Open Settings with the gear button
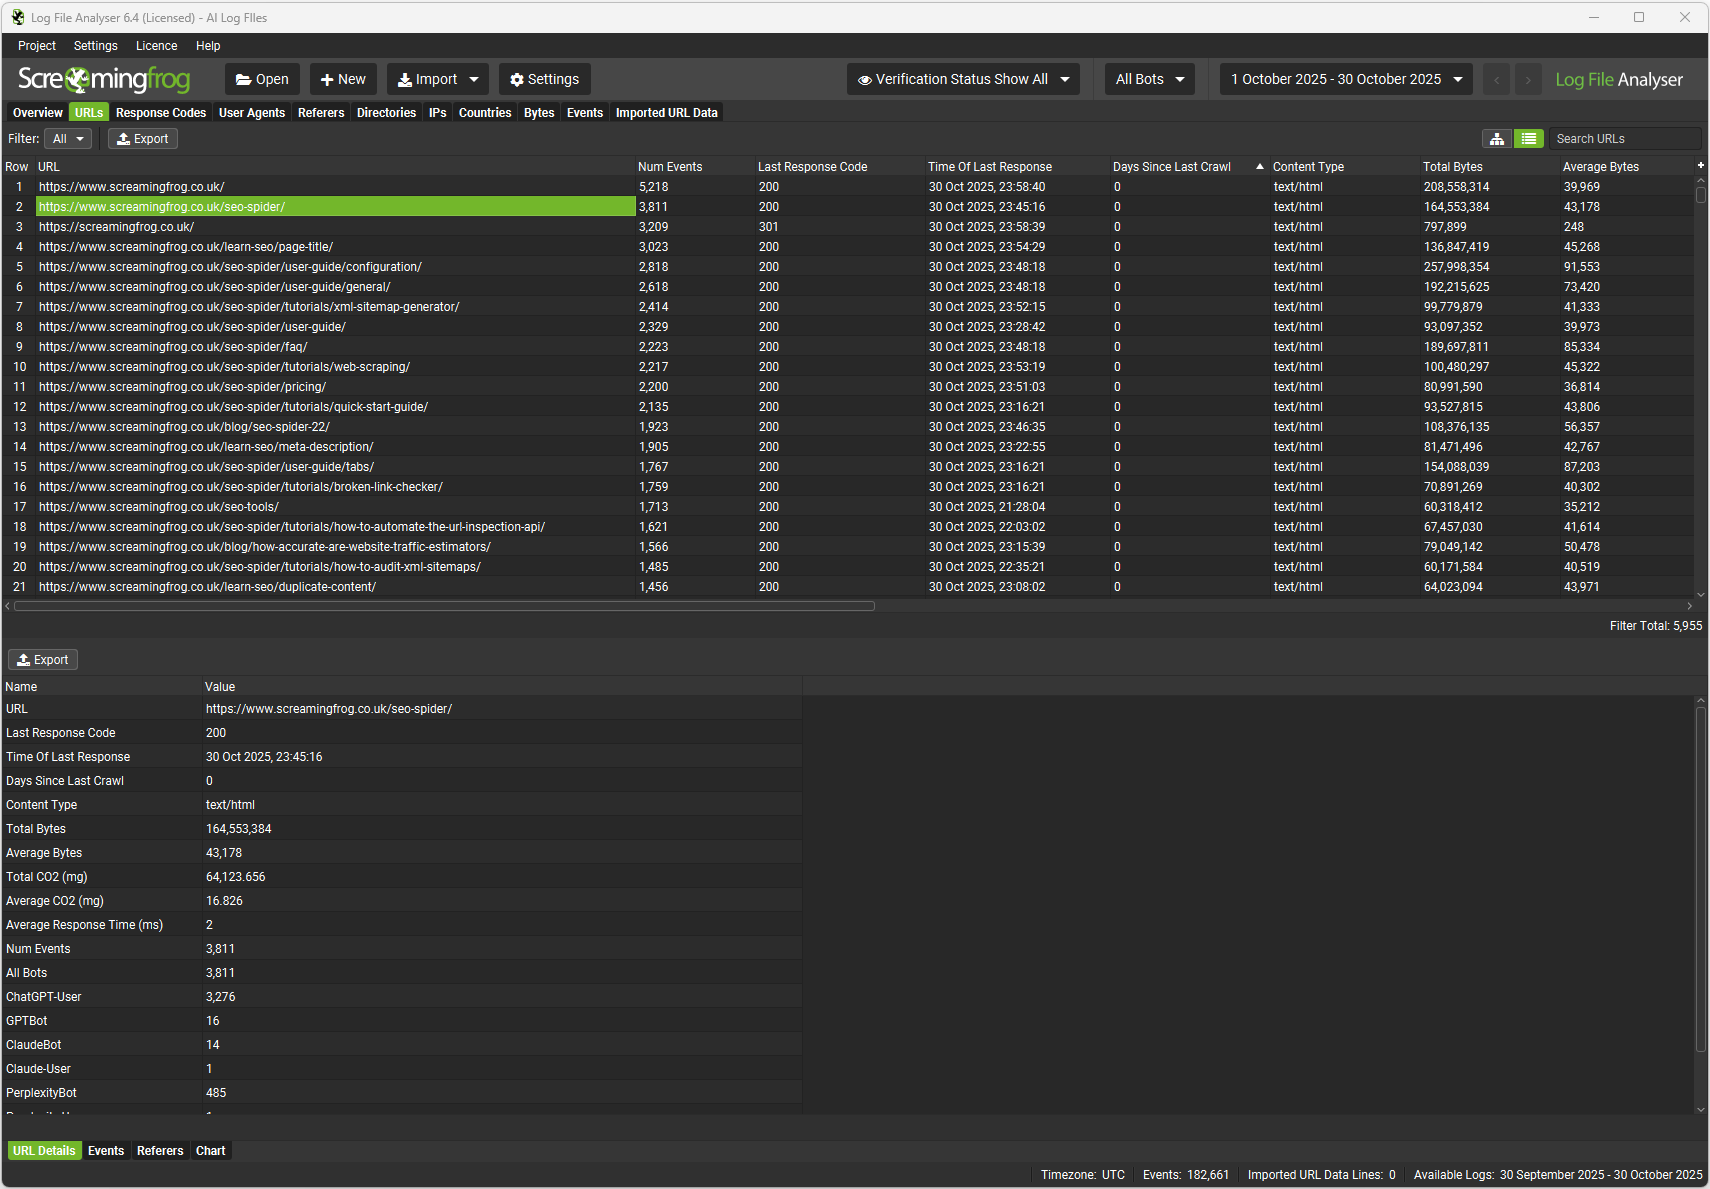 click(x=544, y=80)
